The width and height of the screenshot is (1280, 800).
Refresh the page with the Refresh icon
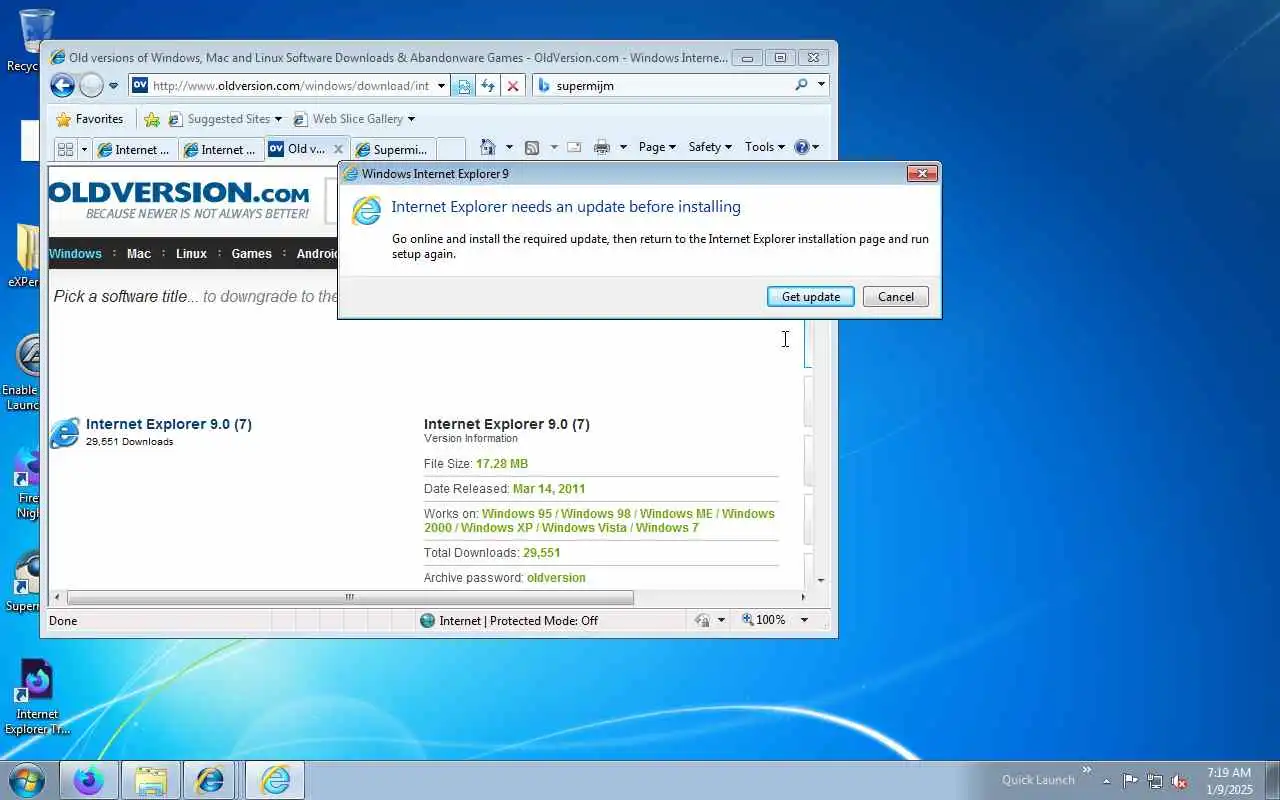(488, 86)
